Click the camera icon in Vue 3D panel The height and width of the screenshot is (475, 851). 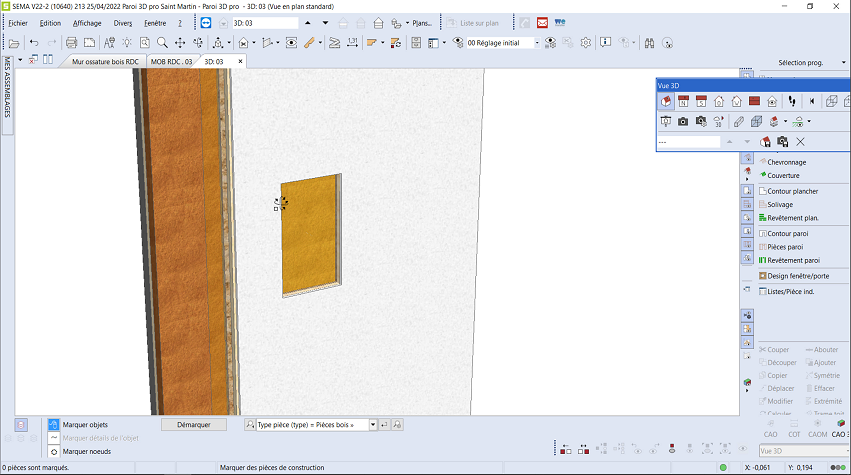coord(683,121)
